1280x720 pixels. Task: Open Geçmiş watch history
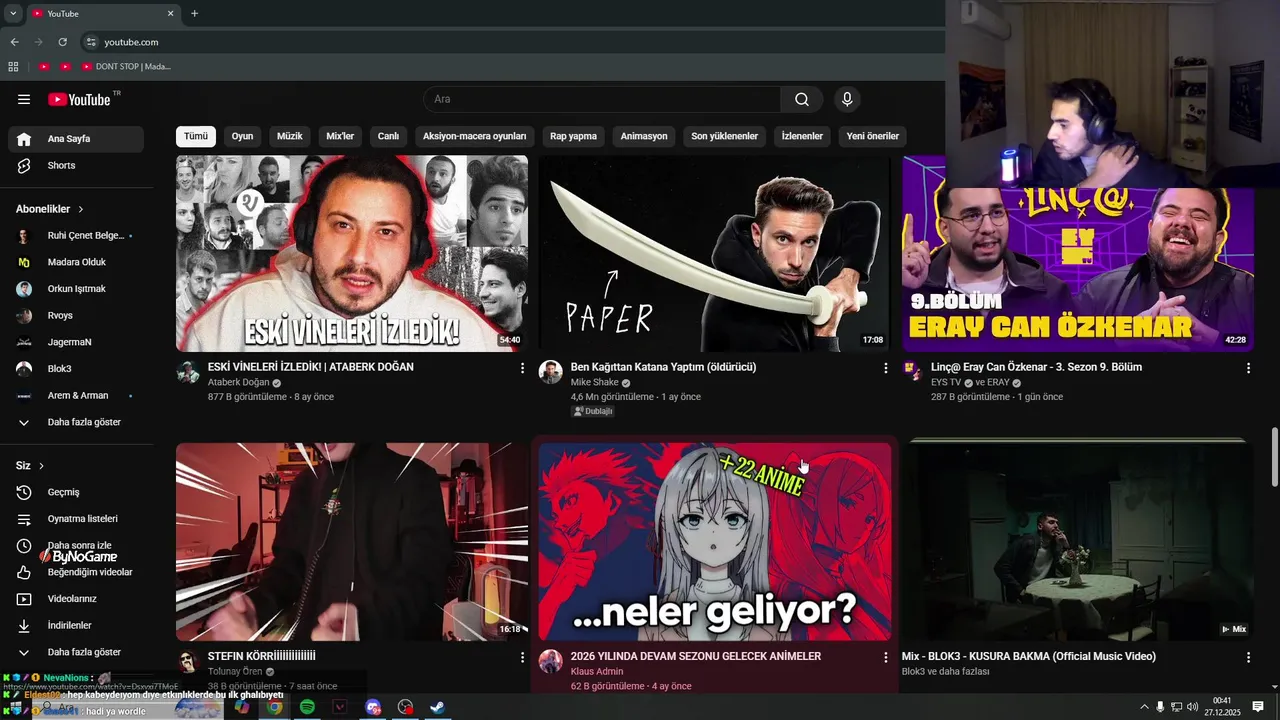coord(76,492)
